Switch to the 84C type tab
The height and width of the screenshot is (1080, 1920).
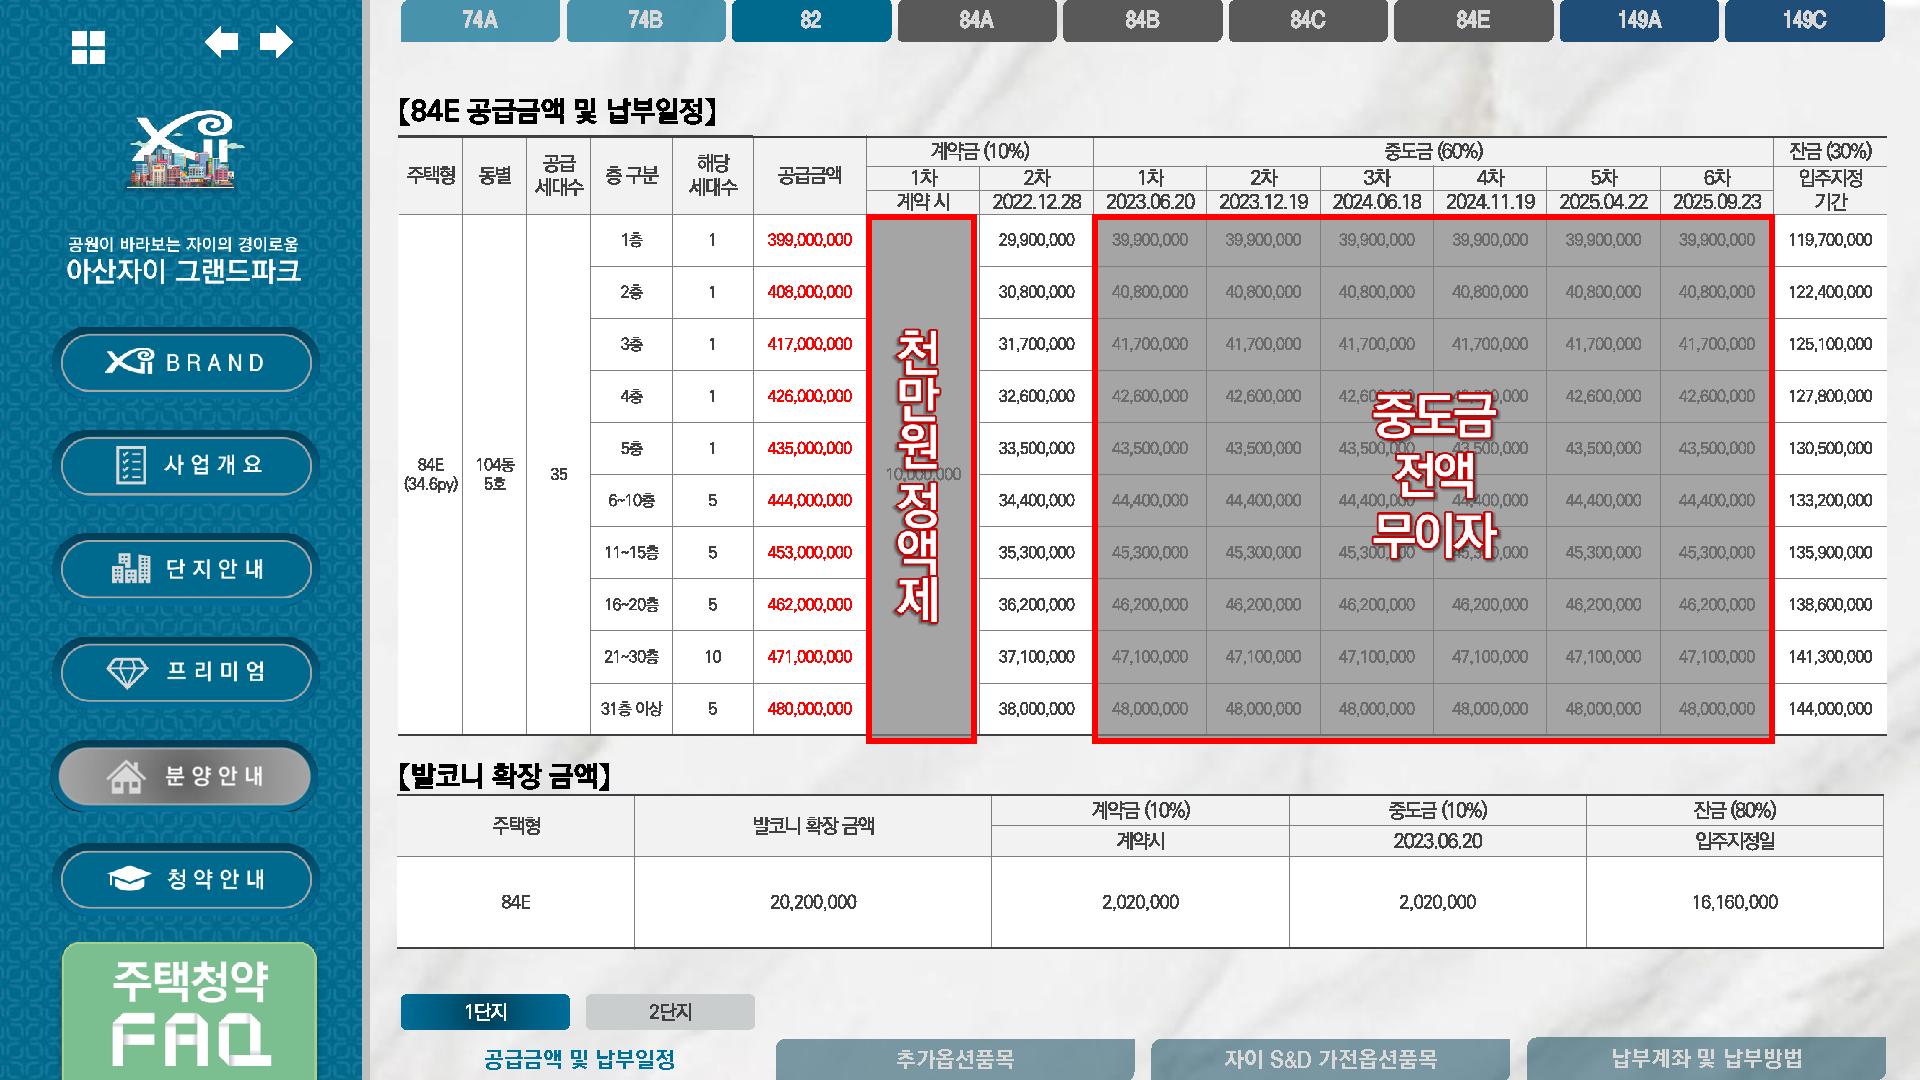(1308, 20)
